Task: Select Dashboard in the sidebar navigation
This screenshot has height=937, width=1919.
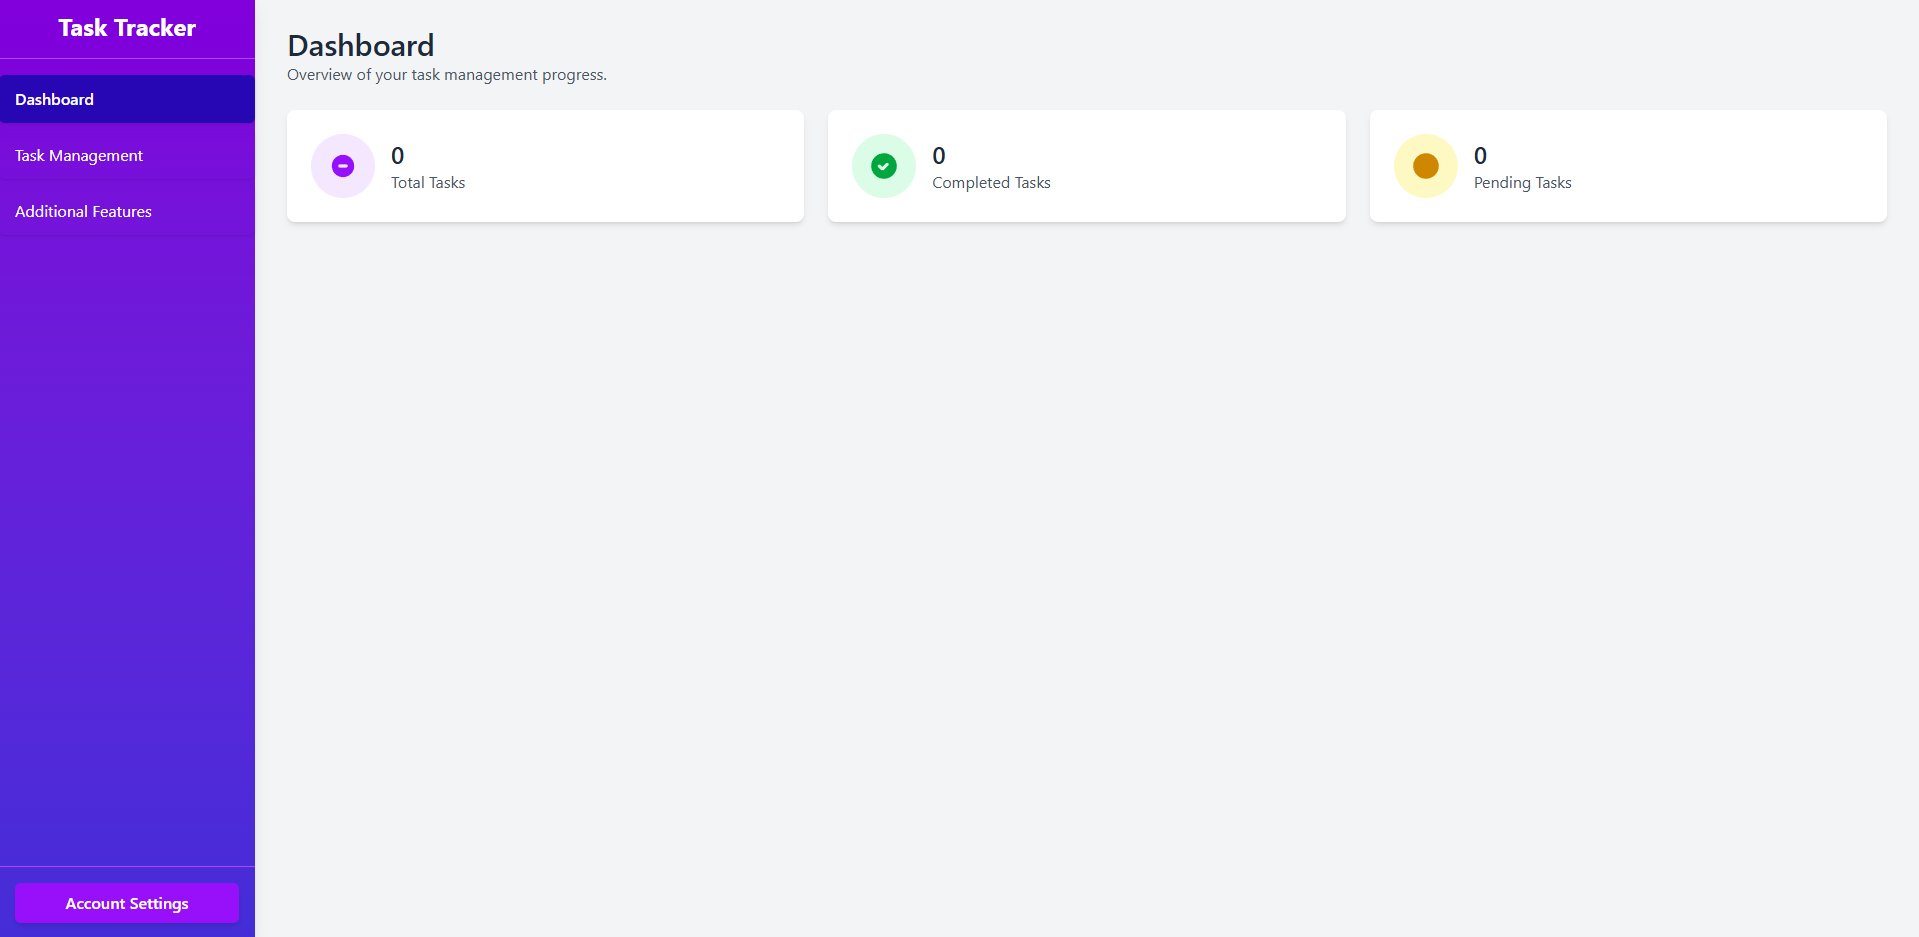Action: click(x=54, y=99)
